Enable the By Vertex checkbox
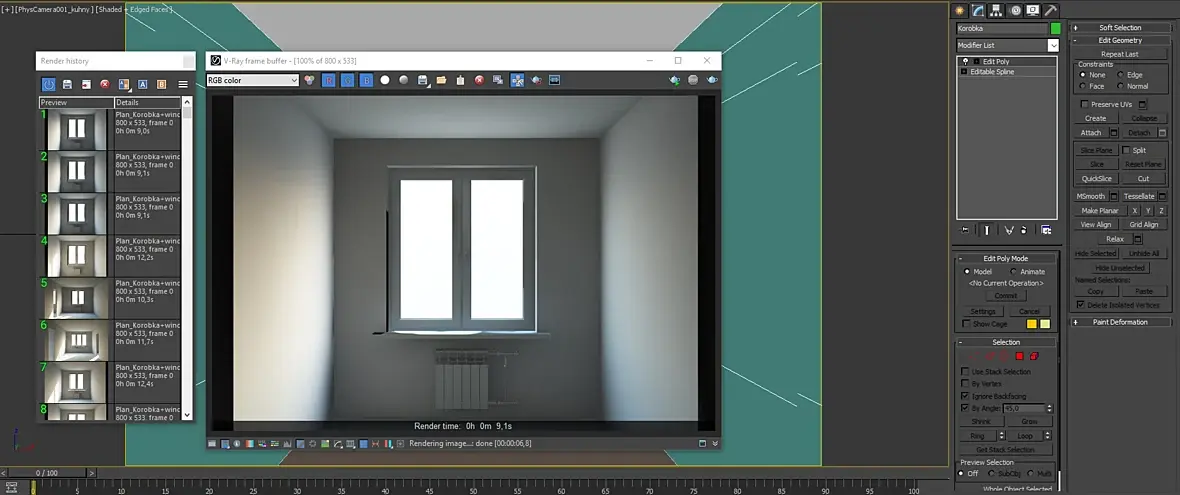The width and height of the screenshot is (1180, 495). 966,384
